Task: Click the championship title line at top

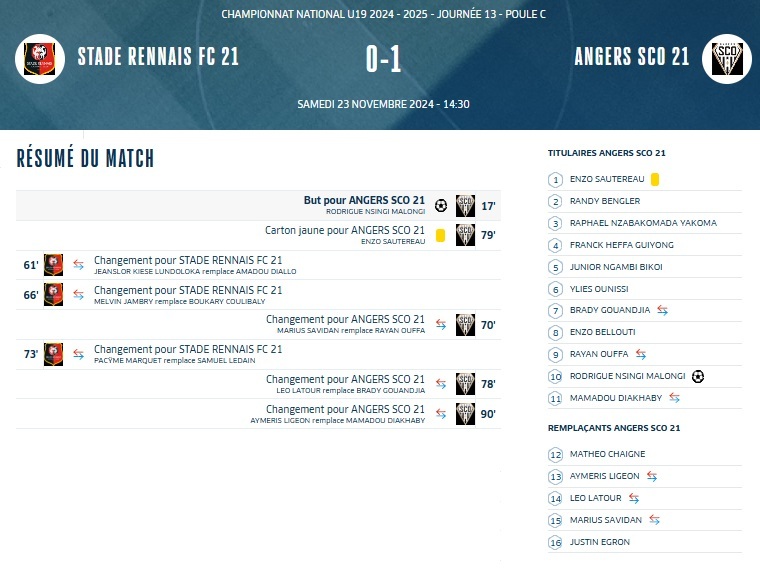Action: click(383, 14)
